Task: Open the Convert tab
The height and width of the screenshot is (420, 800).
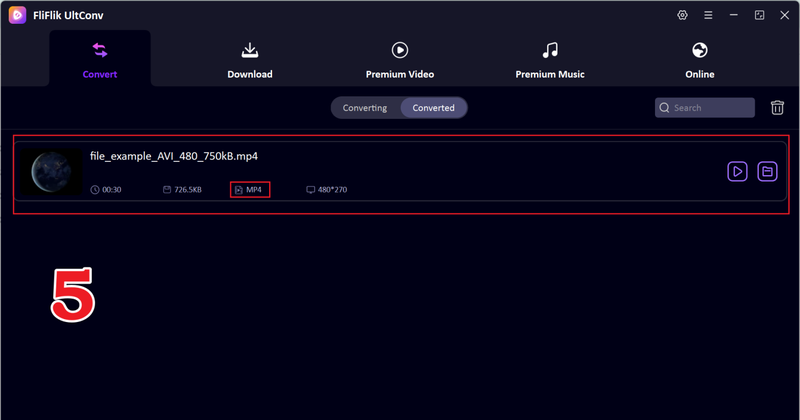Action: point(100,59)
